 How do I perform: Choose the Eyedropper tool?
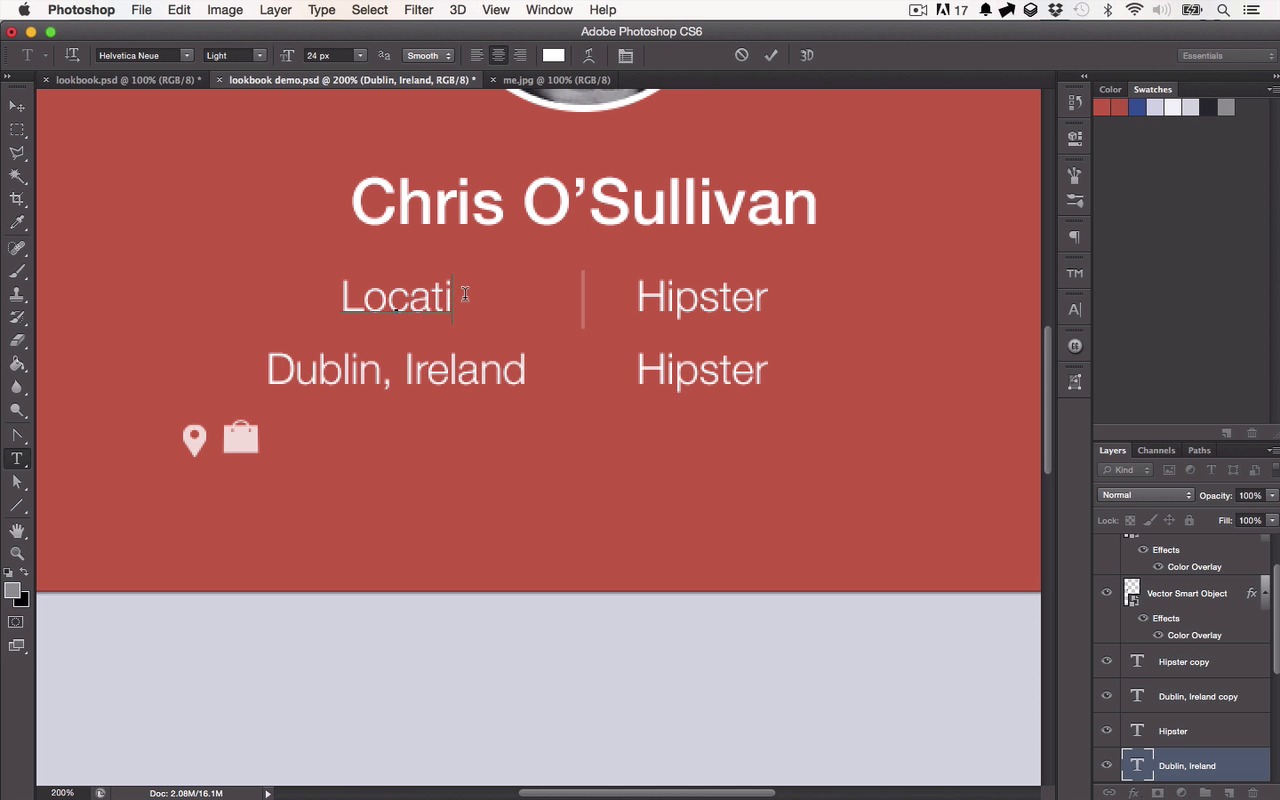17,223
